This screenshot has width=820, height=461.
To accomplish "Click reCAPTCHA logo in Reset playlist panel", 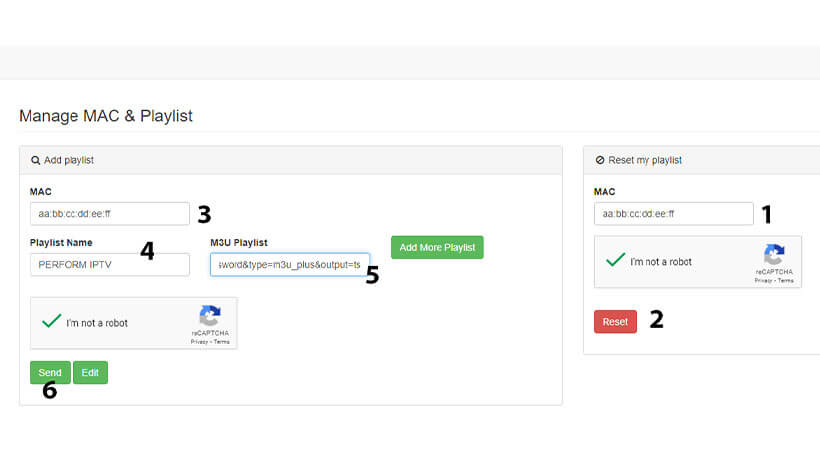I will [774, 255].
